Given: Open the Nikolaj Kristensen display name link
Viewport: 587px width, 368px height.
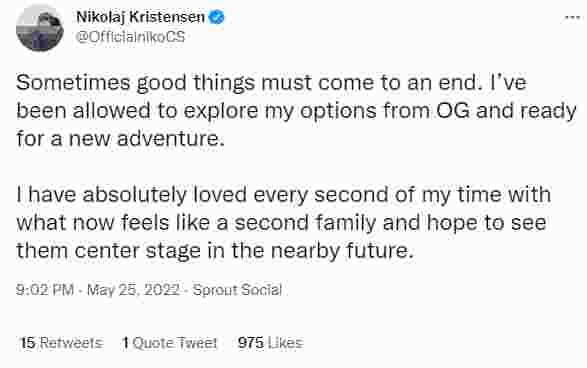Looking at the screenshot, I should [140, 17].
